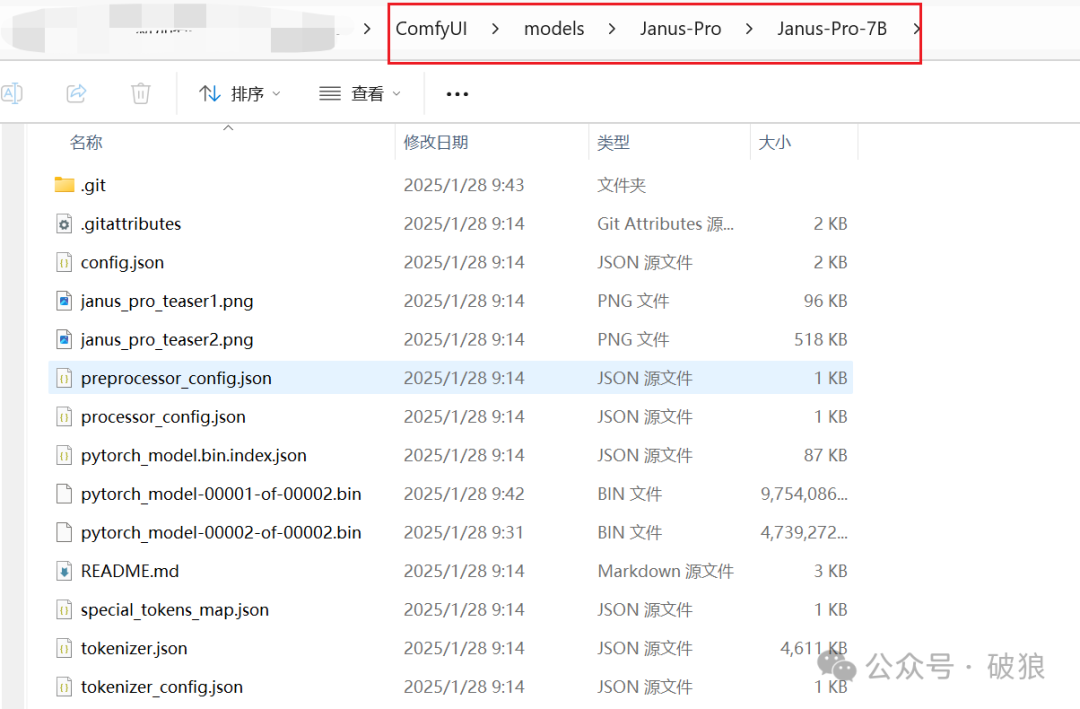The image size is (1080, 709).
Task: Click 文件夹 type of .git
Action: pos(621,185)
